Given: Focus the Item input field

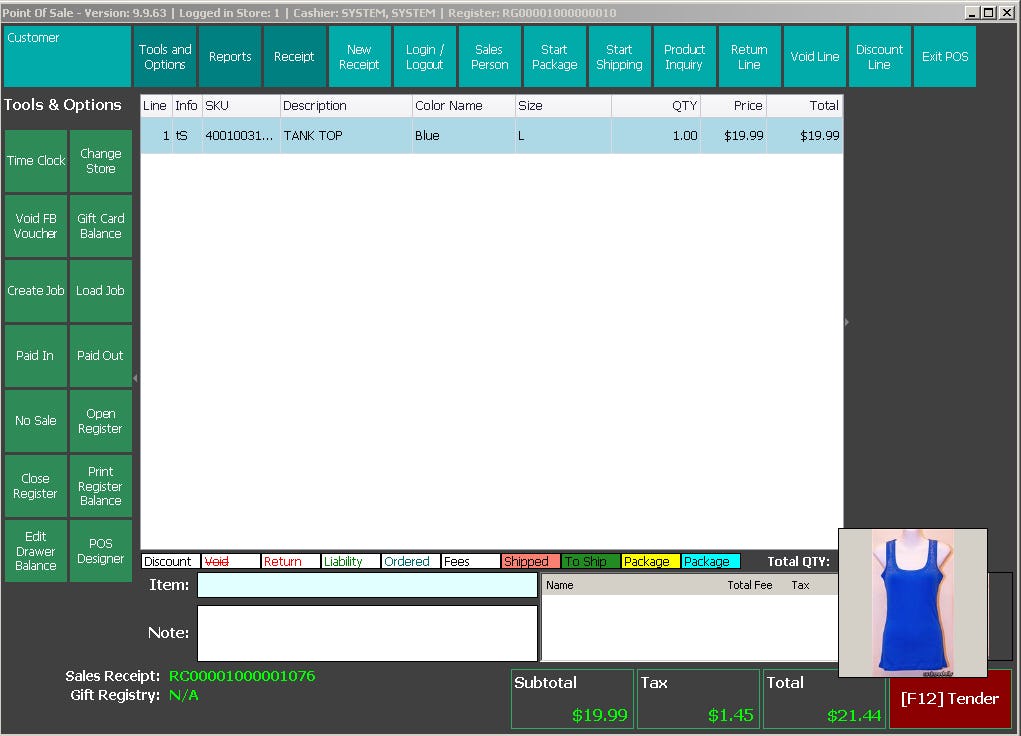Looking at the screenshot, I should 367,585.
